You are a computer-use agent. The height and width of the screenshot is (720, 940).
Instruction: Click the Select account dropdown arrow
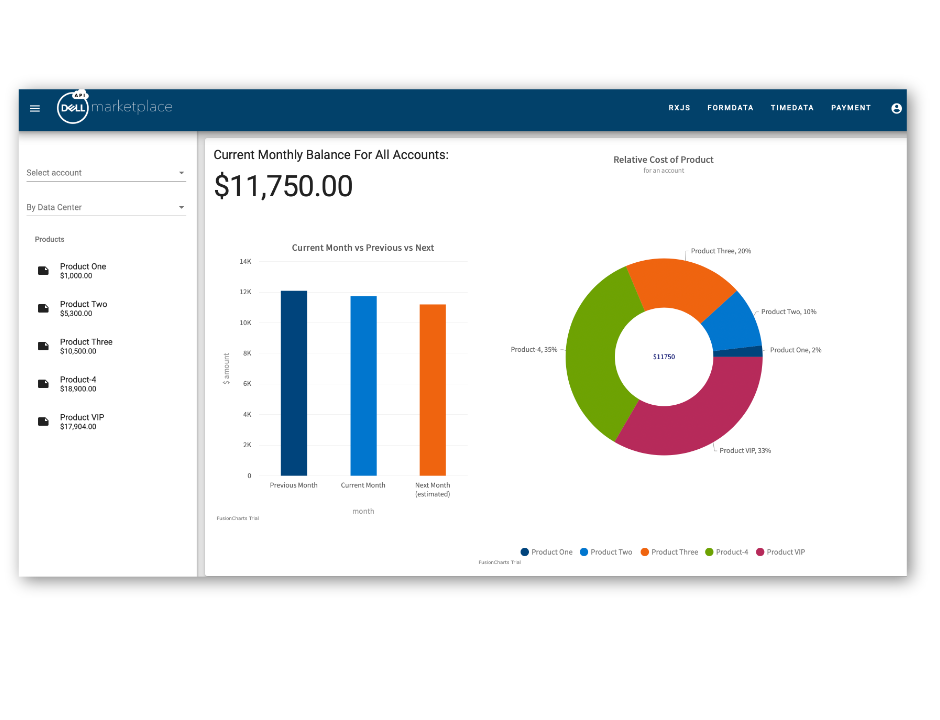[x=181, y=173]
